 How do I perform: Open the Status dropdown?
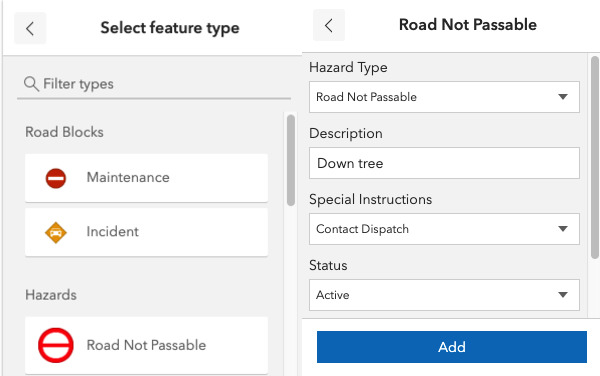coord(444,295)
